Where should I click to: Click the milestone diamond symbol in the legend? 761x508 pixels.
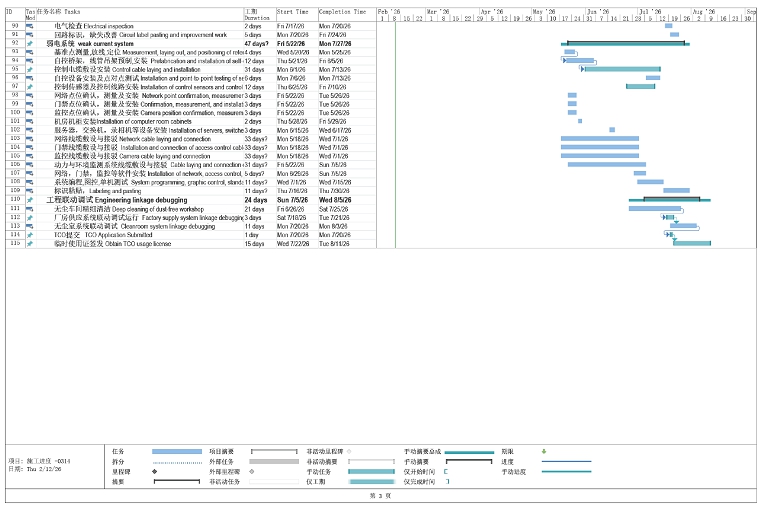(x=155, y=471)
